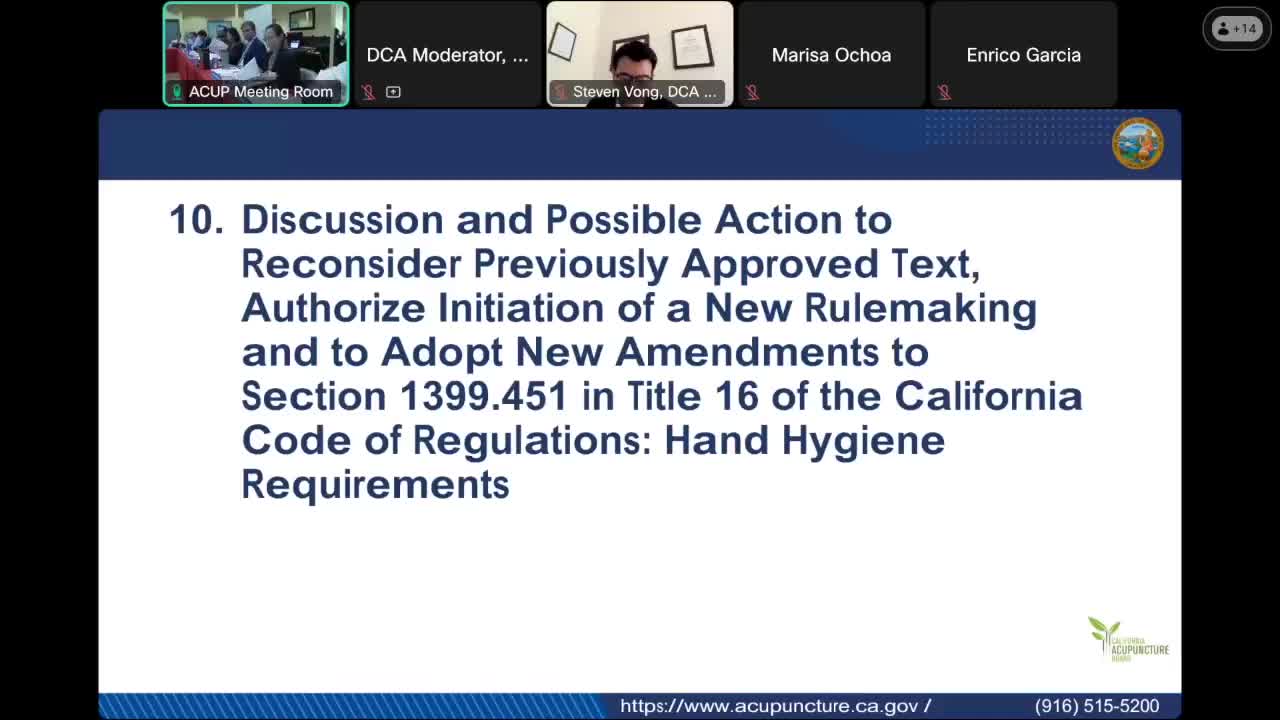Viewport: 1280px width, 720px height.
Task: Click the 'Steven Vong, DCA' name label
Action: [644, 92]
